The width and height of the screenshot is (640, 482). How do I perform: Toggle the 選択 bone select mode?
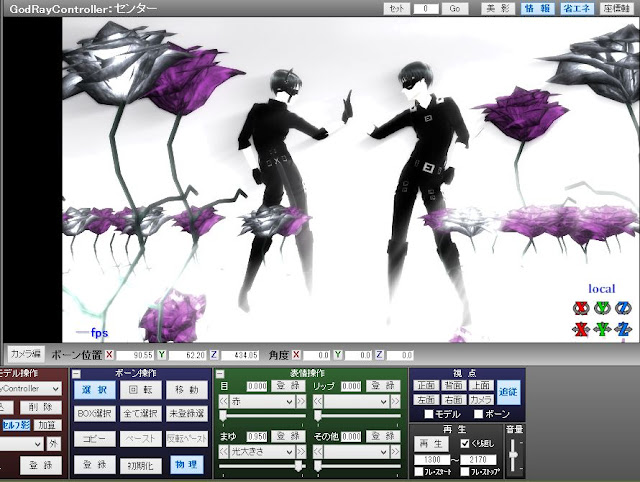click(95, 390)
